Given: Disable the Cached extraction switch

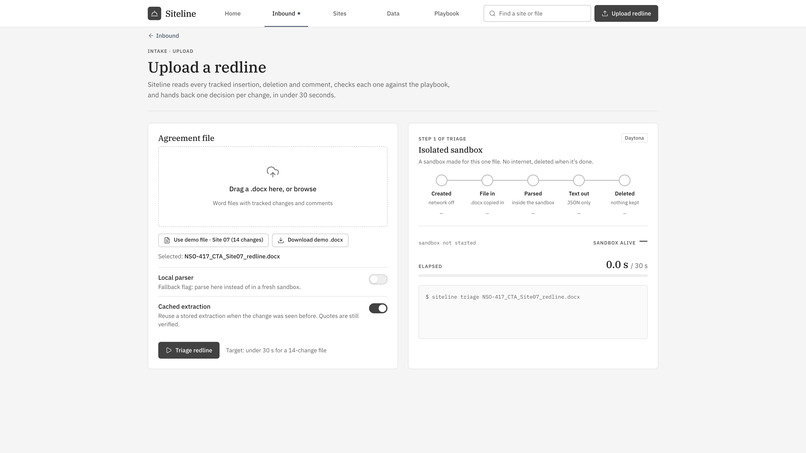Looking at the screenshot, I should 378,308.
